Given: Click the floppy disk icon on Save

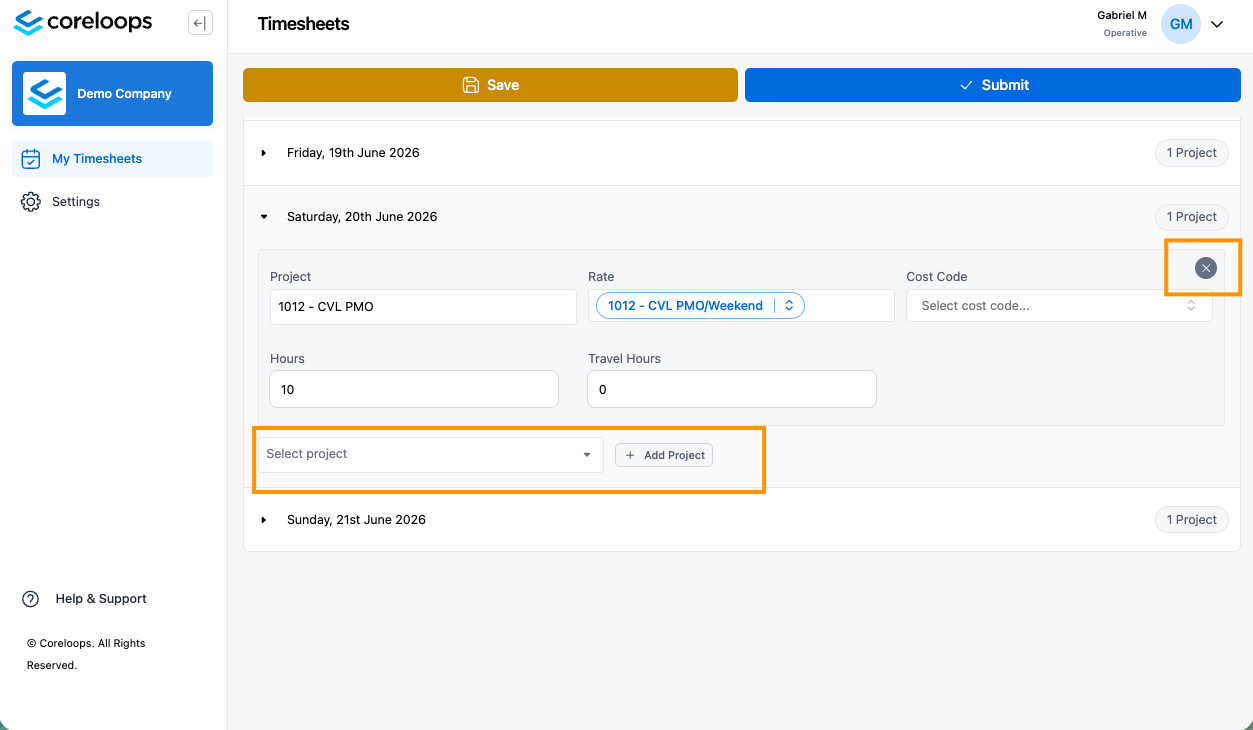Looking at the screenshot, I should (470, 85).
